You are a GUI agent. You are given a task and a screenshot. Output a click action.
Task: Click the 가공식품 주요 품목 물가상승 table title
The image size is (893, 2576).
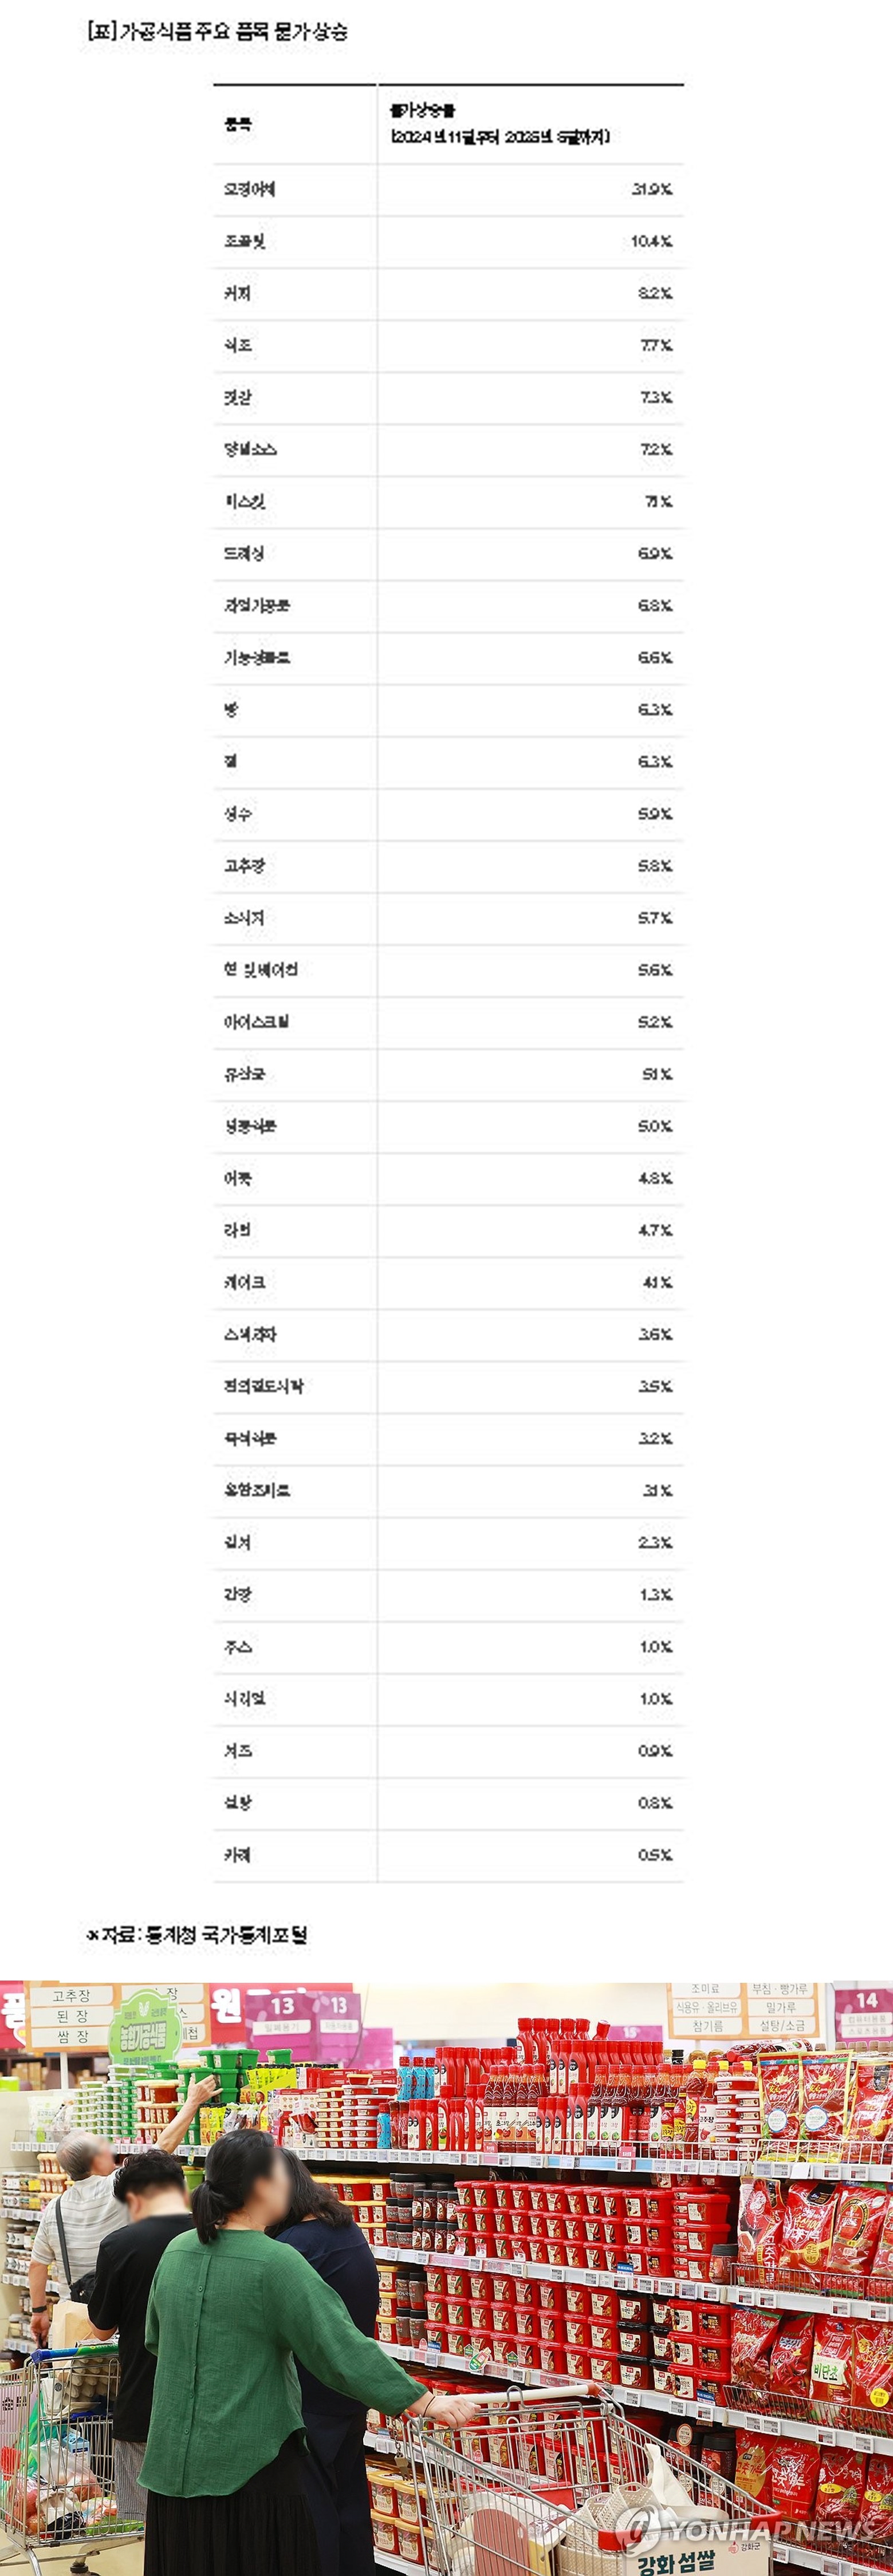click(x=218, y=32)
